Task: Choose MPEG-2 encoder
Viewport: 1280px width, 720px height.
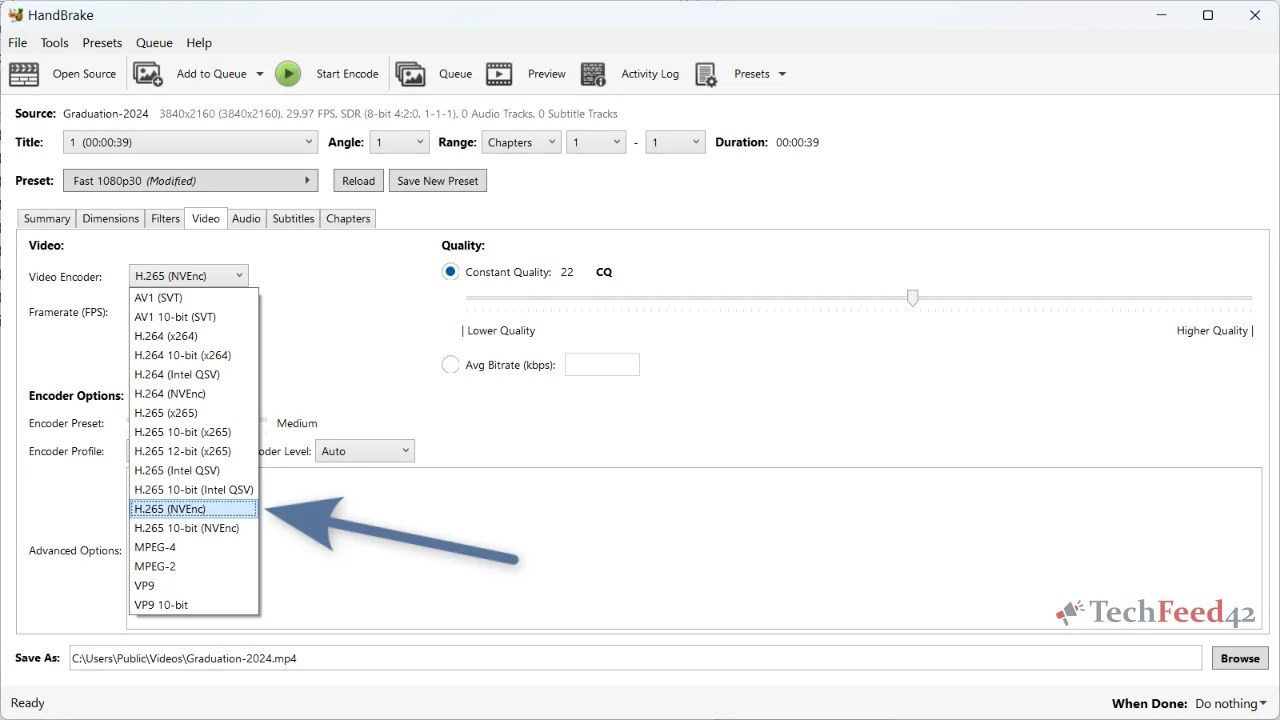Action: pyautogui.click(x=194, y=566)
